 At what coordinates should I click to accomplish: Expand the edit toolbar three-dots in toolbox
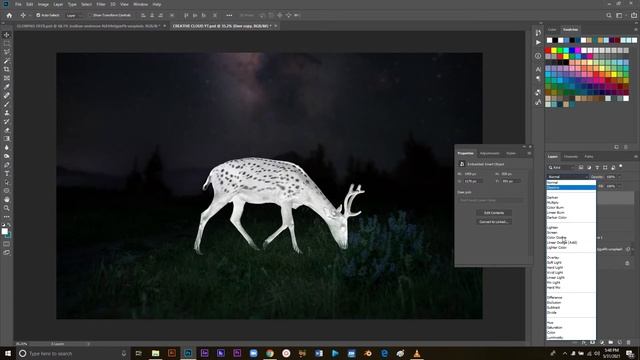(7, 217)
